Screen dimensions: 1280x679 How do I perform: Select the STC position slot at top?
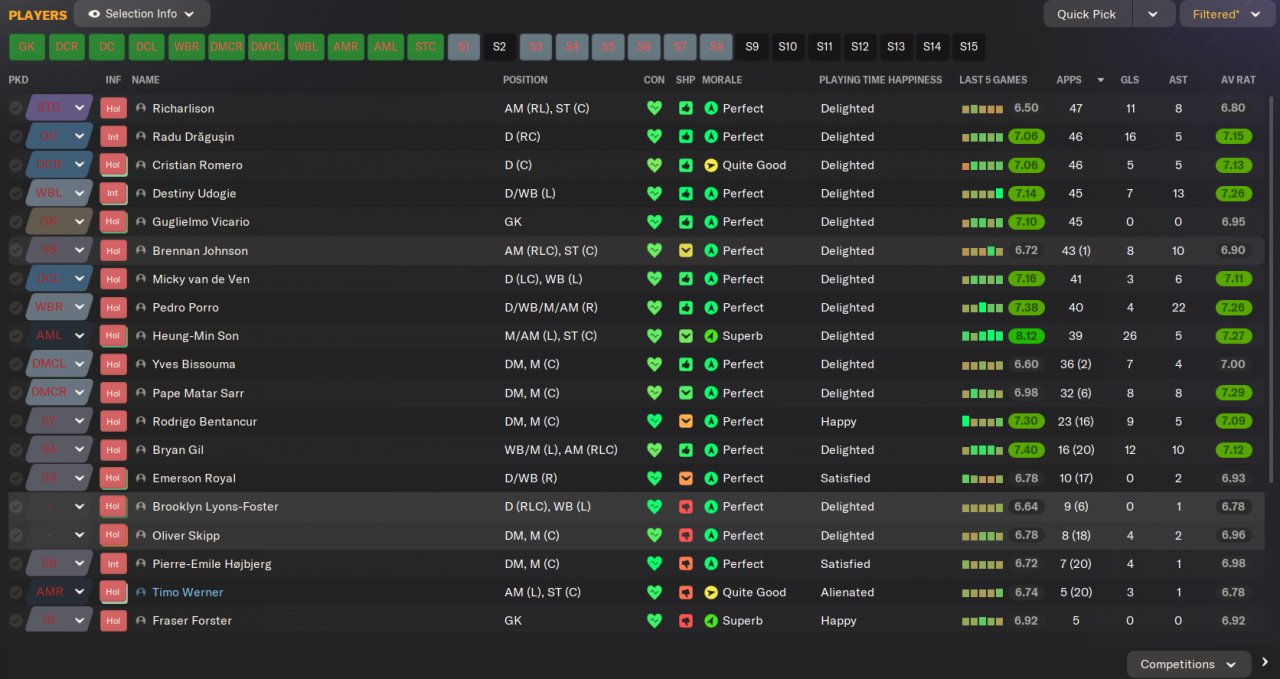[426, 47]
